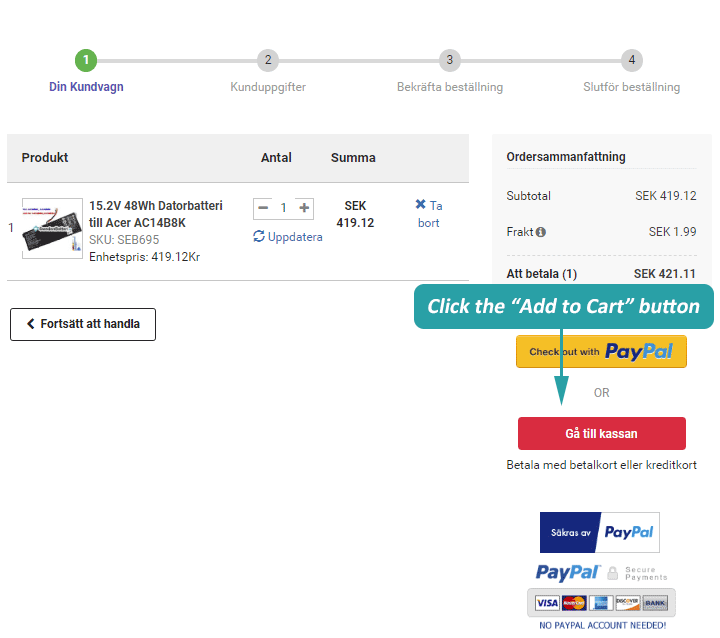Click the Discover card icon
This screenshot has height=638, width=720.
tap(628, 603)
